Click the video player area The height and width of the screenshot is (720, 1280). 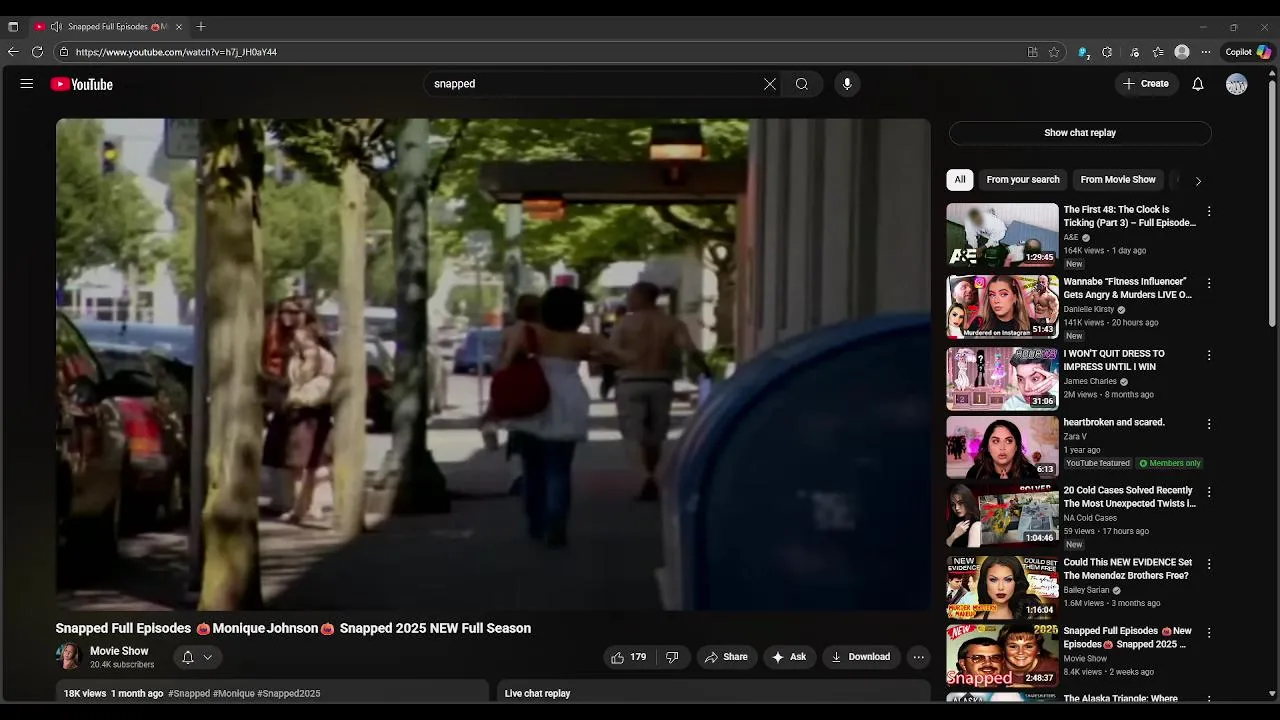pos(493,364)
